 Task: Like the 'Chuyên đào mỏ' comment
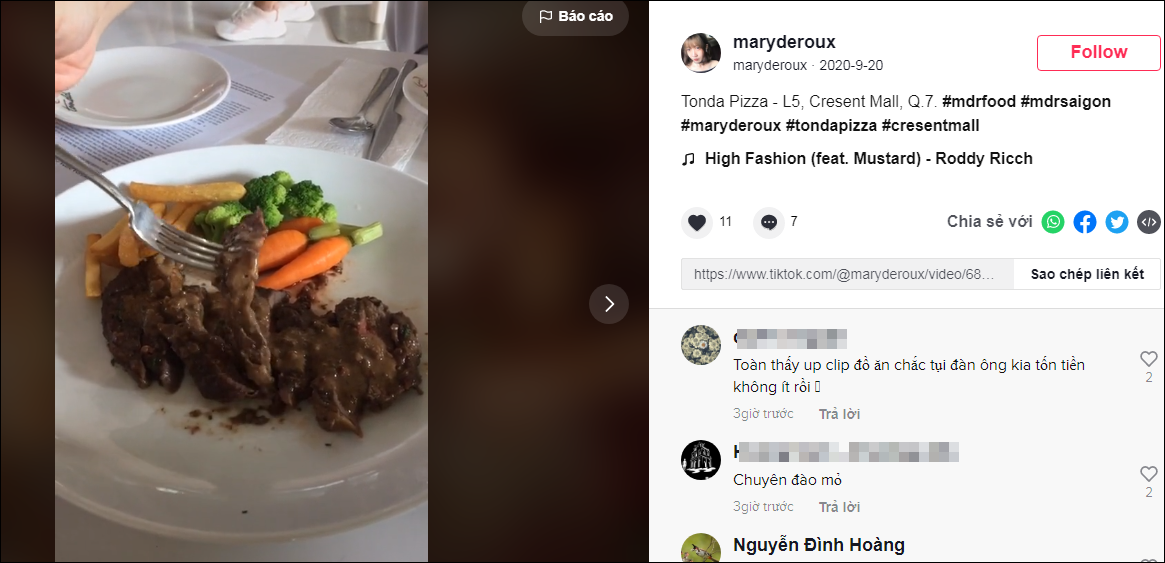coord(1148,474)
